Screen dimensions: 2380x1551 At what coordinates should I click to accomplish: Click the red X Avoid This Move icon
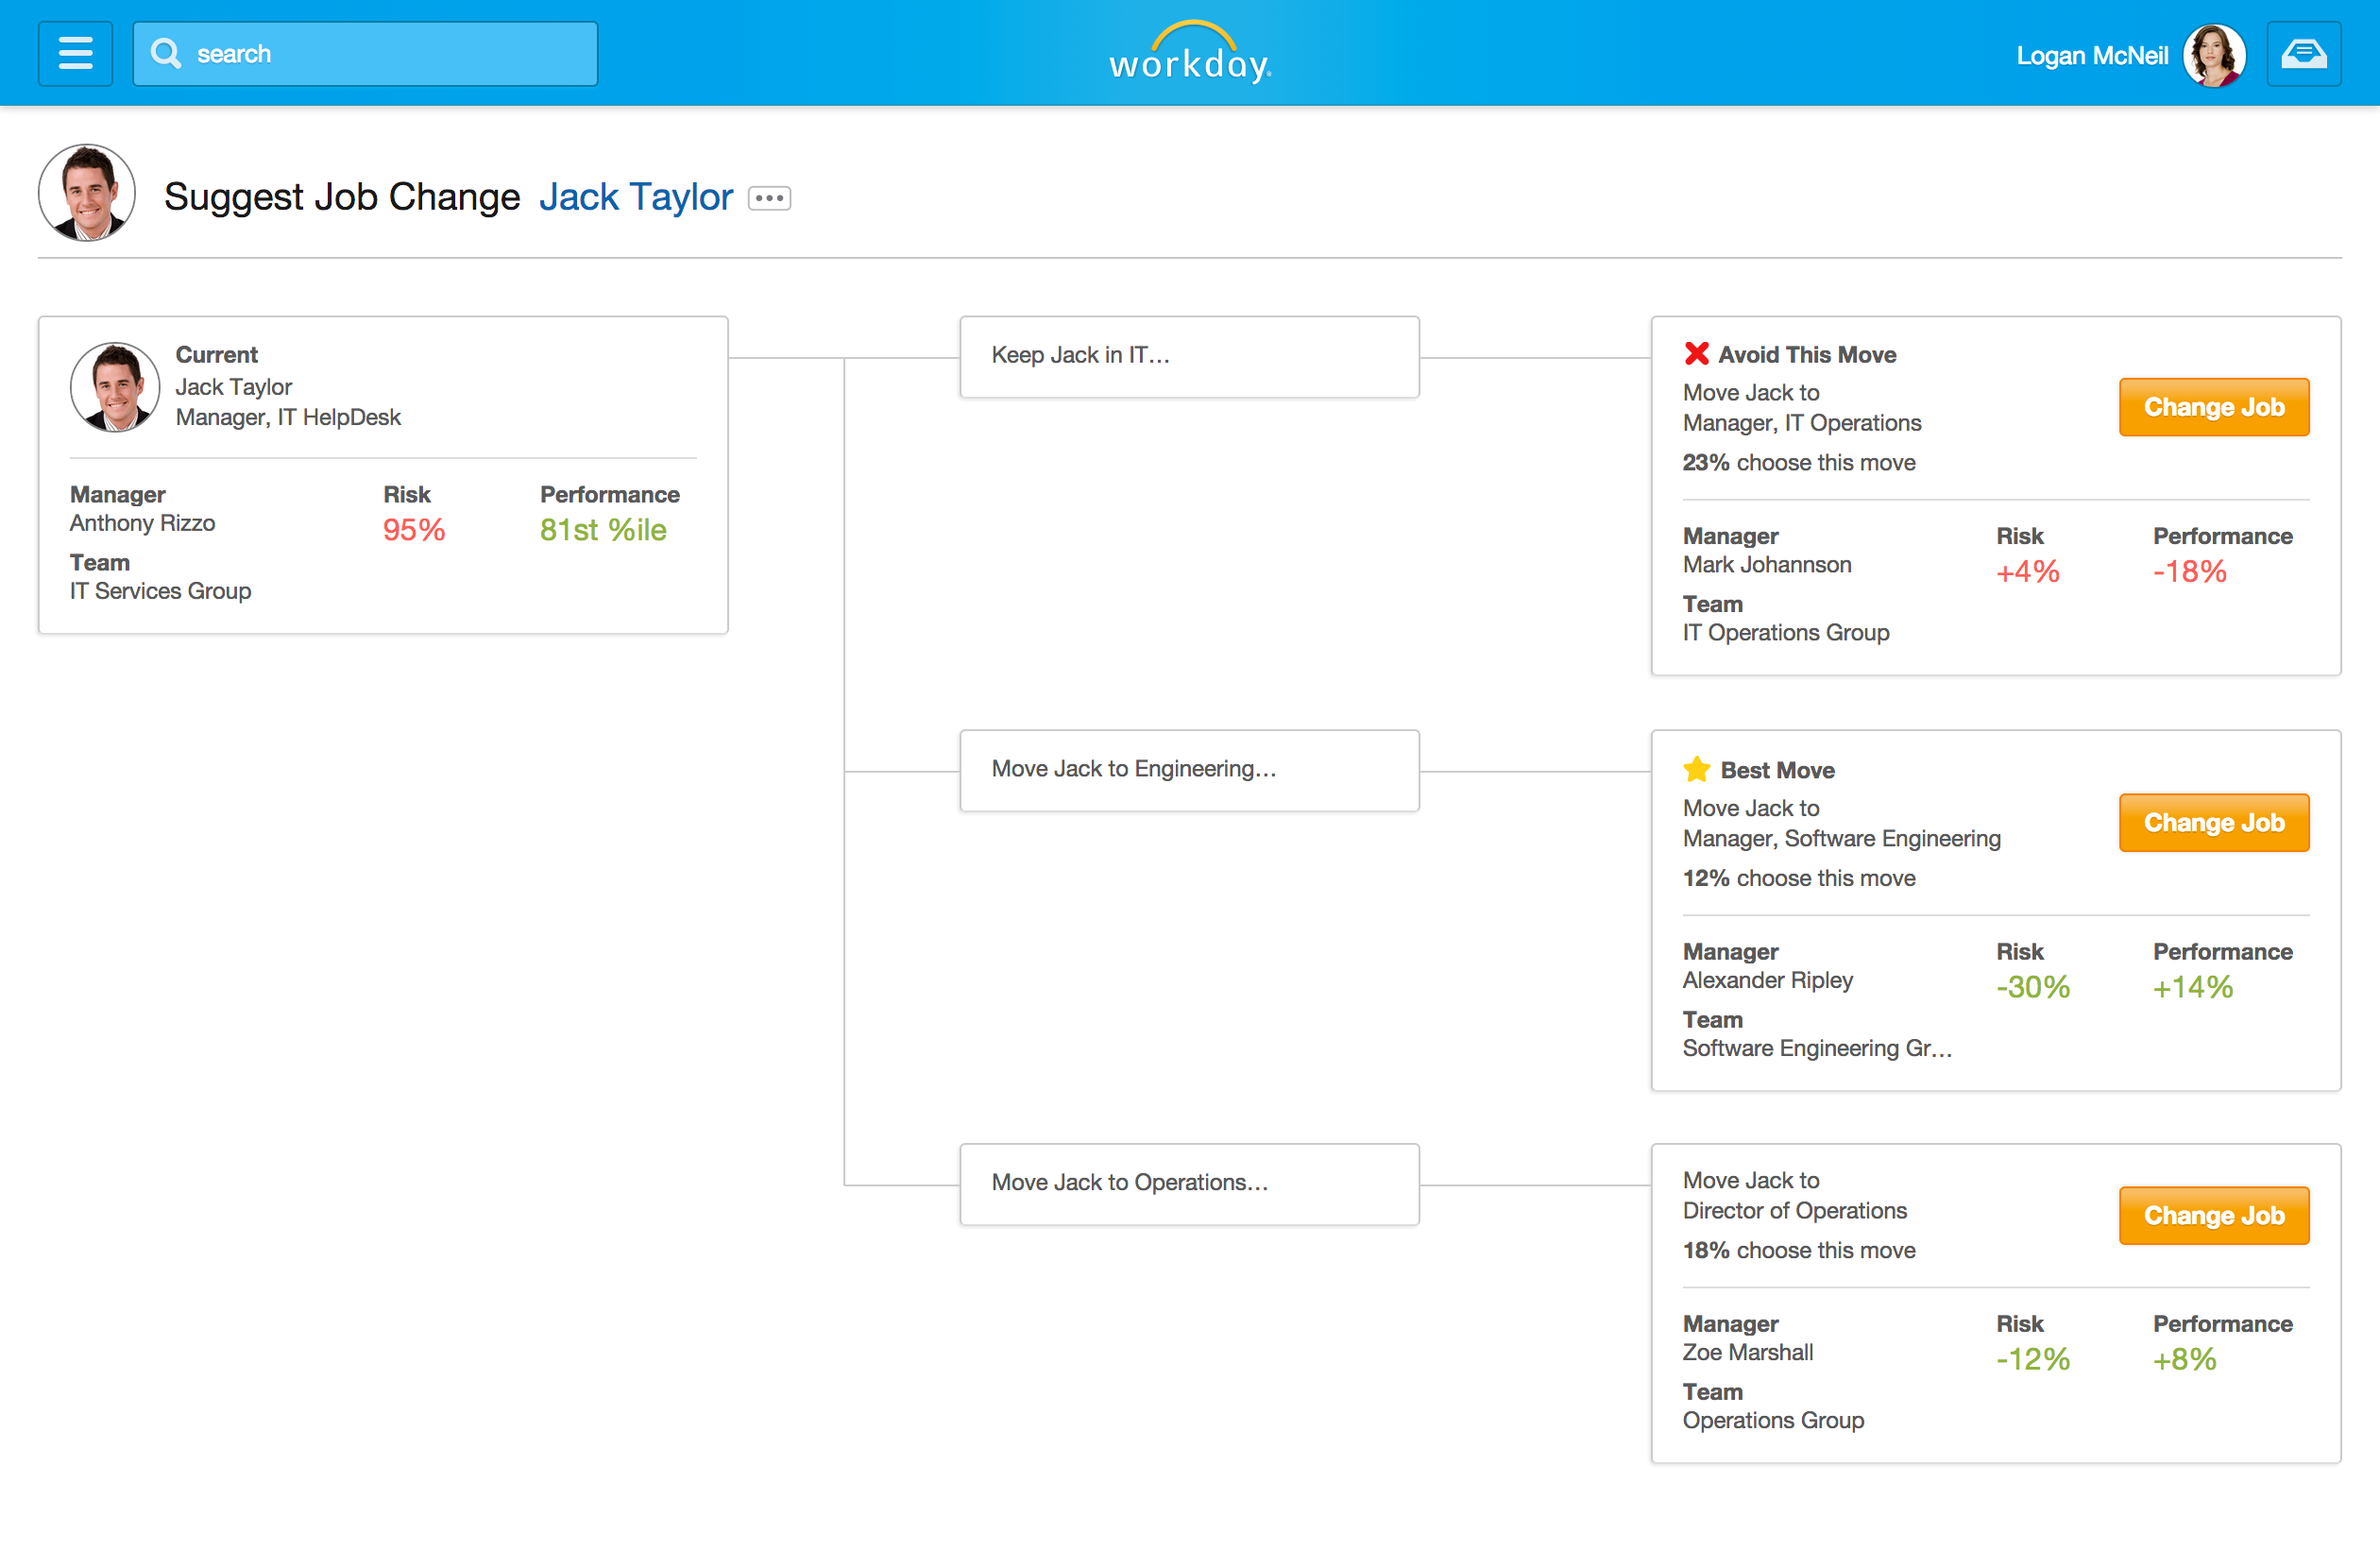[x=1696, y=353]
